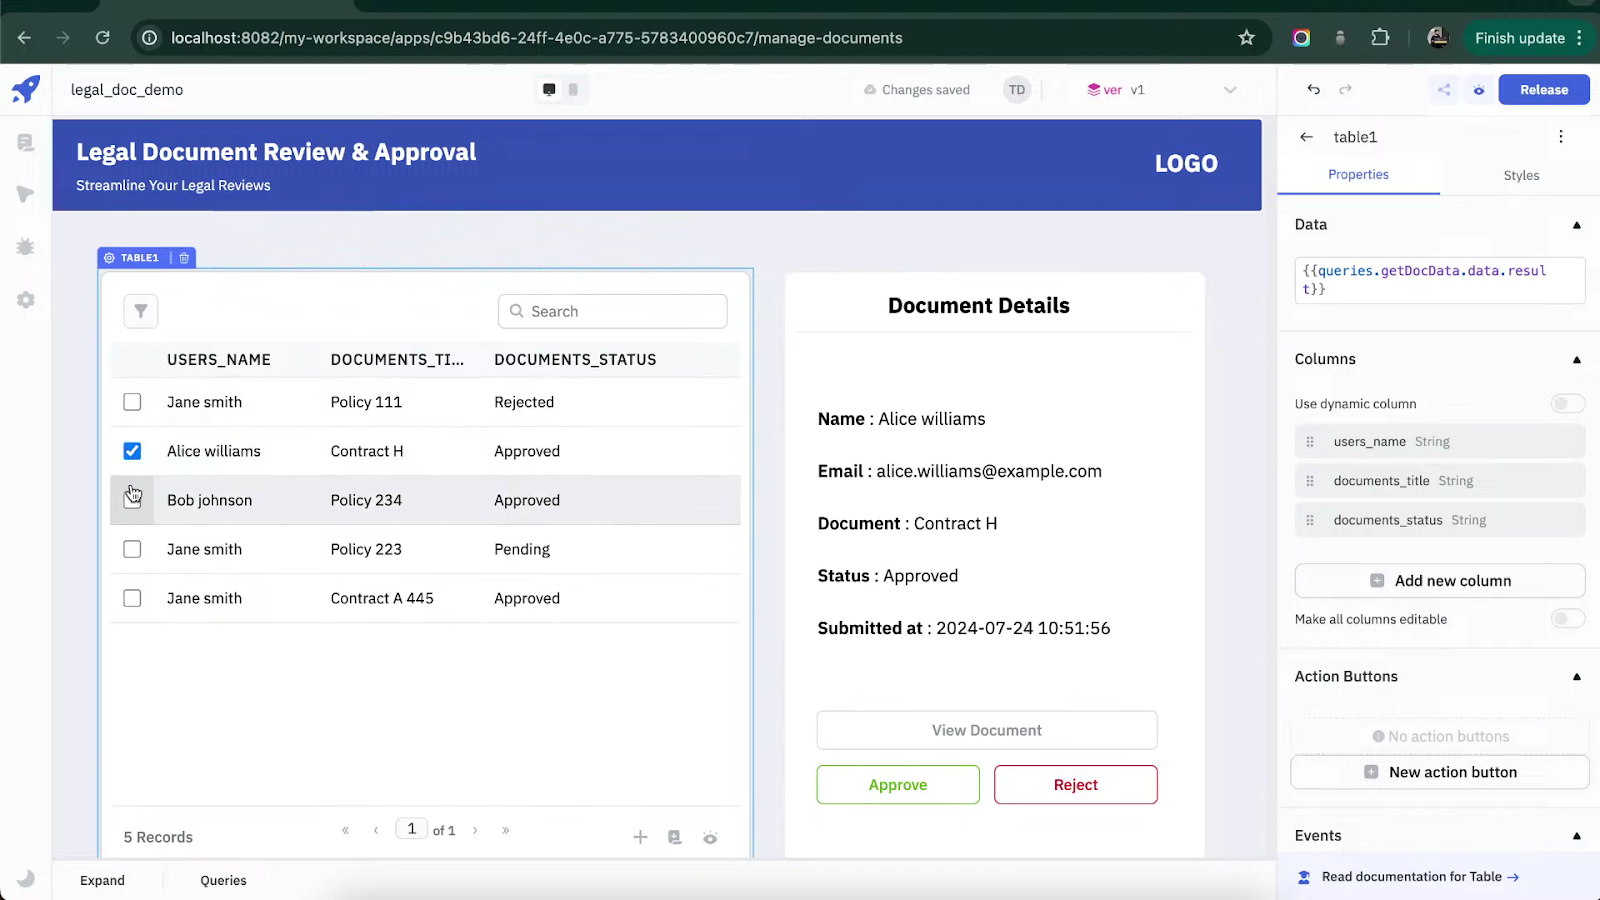Click the red Reject button
This screenshot has height=900, width=1600.
click(1076, 785)
